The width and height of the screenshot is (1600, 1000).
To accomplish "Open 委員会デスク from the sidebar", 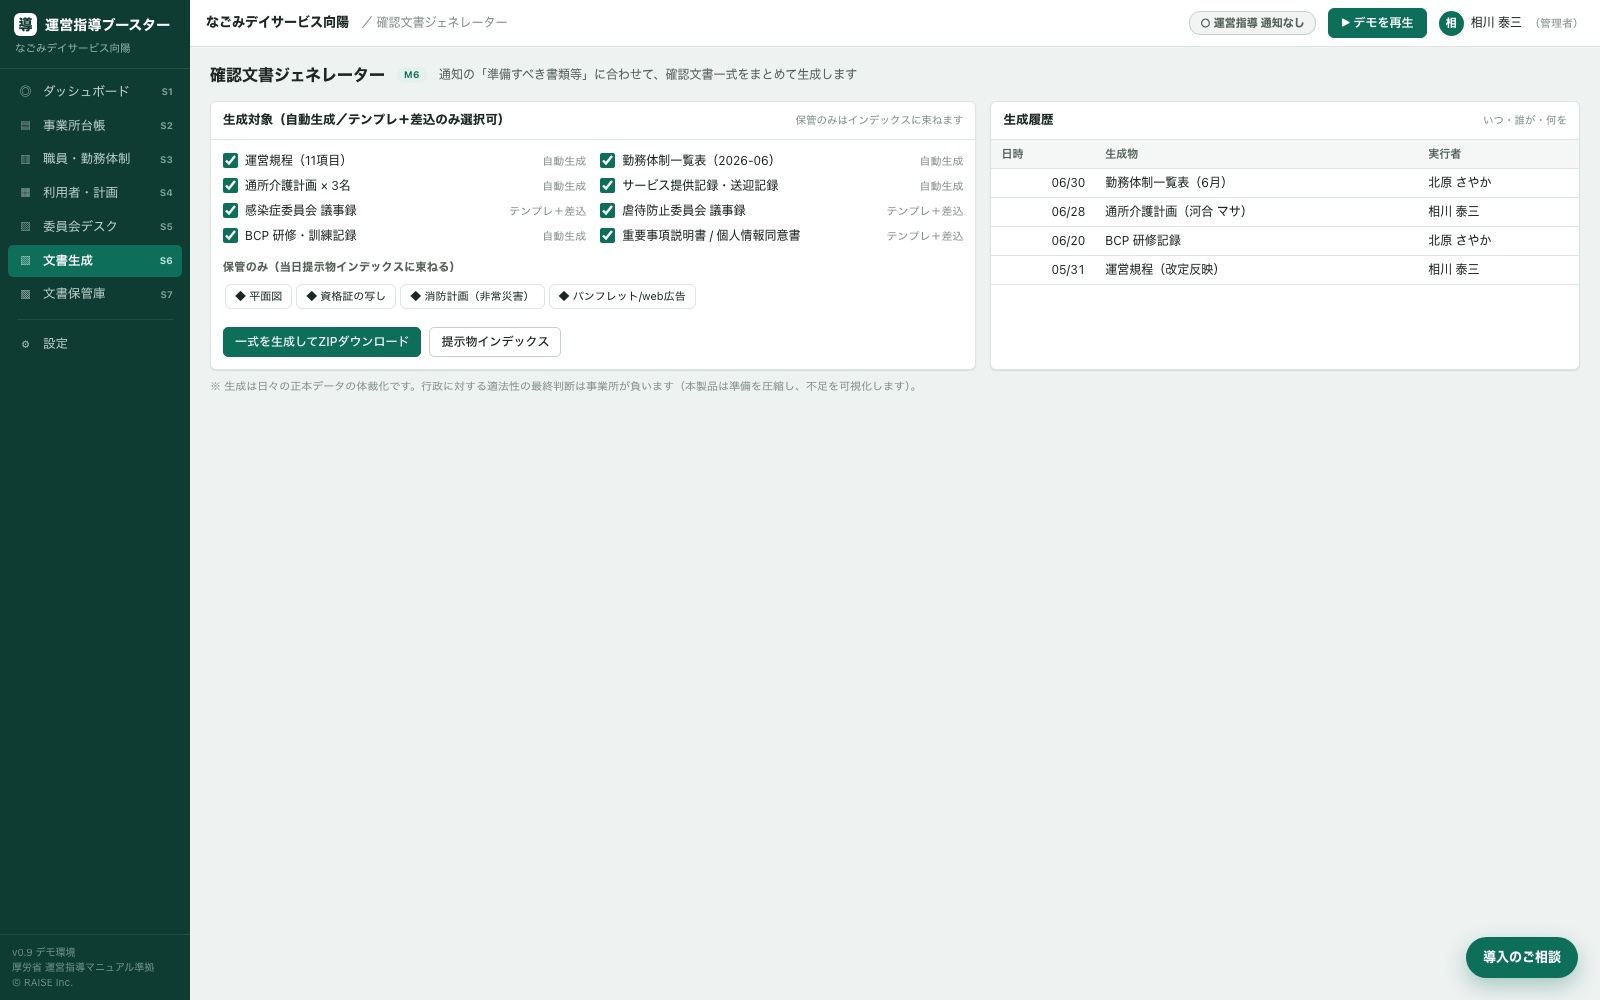I will (95, 226).
